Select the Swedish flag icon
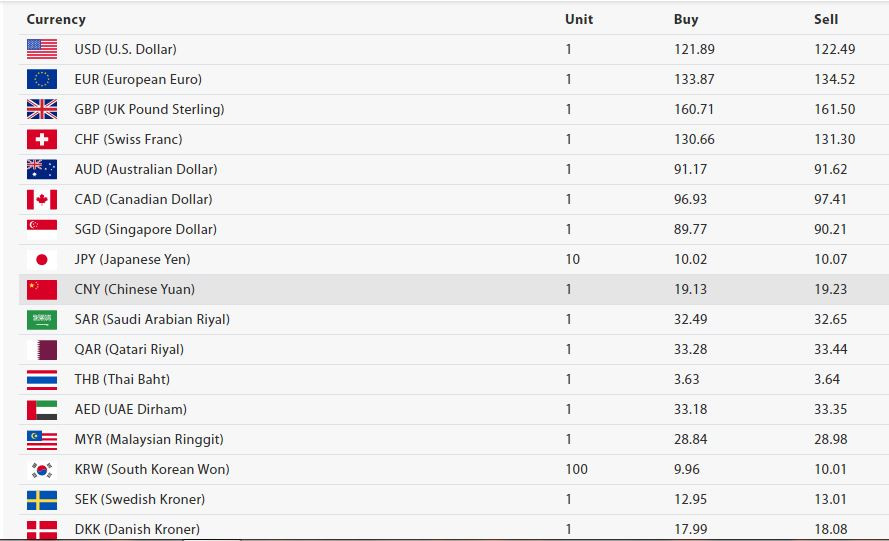Image resolution: width=889 pixels, height=541 pixels. pos(42,500)
